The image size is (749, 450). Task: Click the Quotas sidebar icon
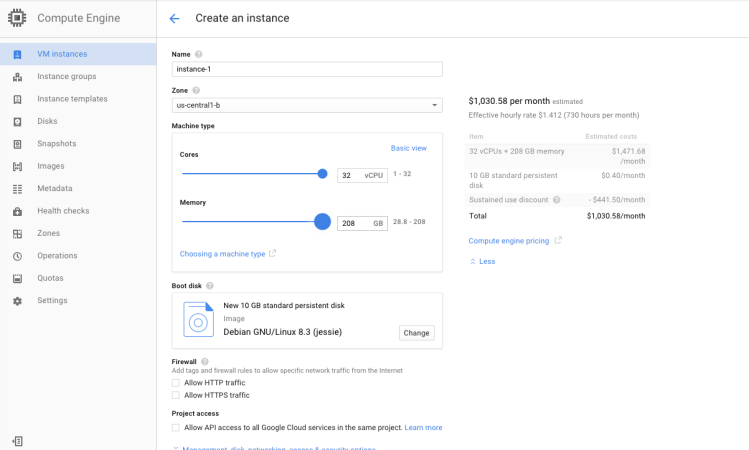click(x=17, y=278)
